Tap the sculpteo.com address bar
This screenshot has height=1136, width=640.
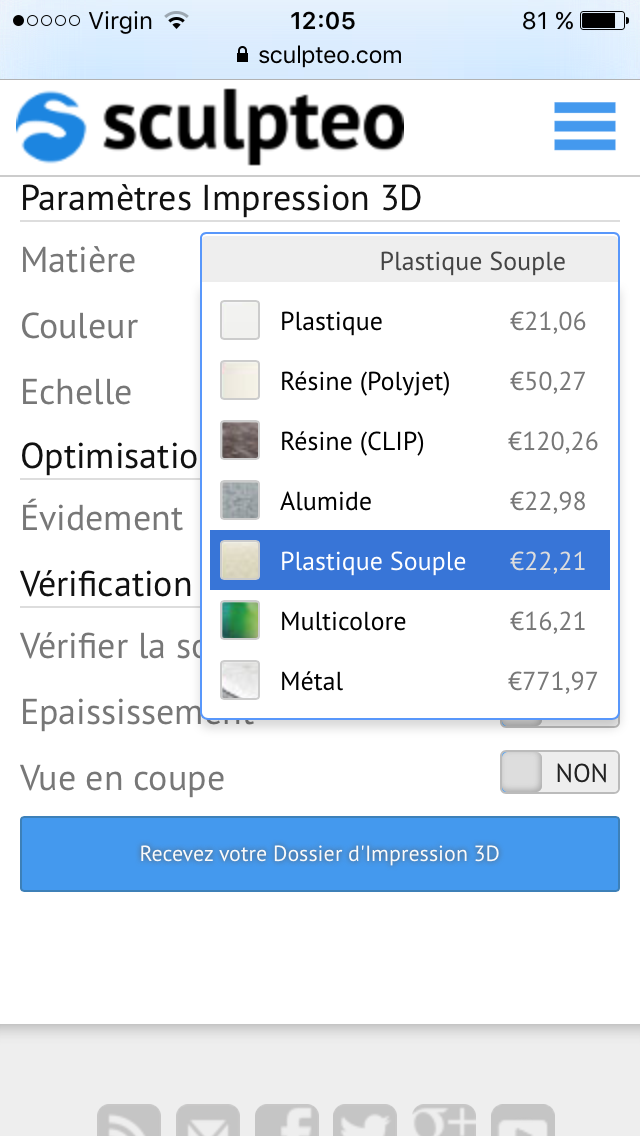[x=320, y=55]
